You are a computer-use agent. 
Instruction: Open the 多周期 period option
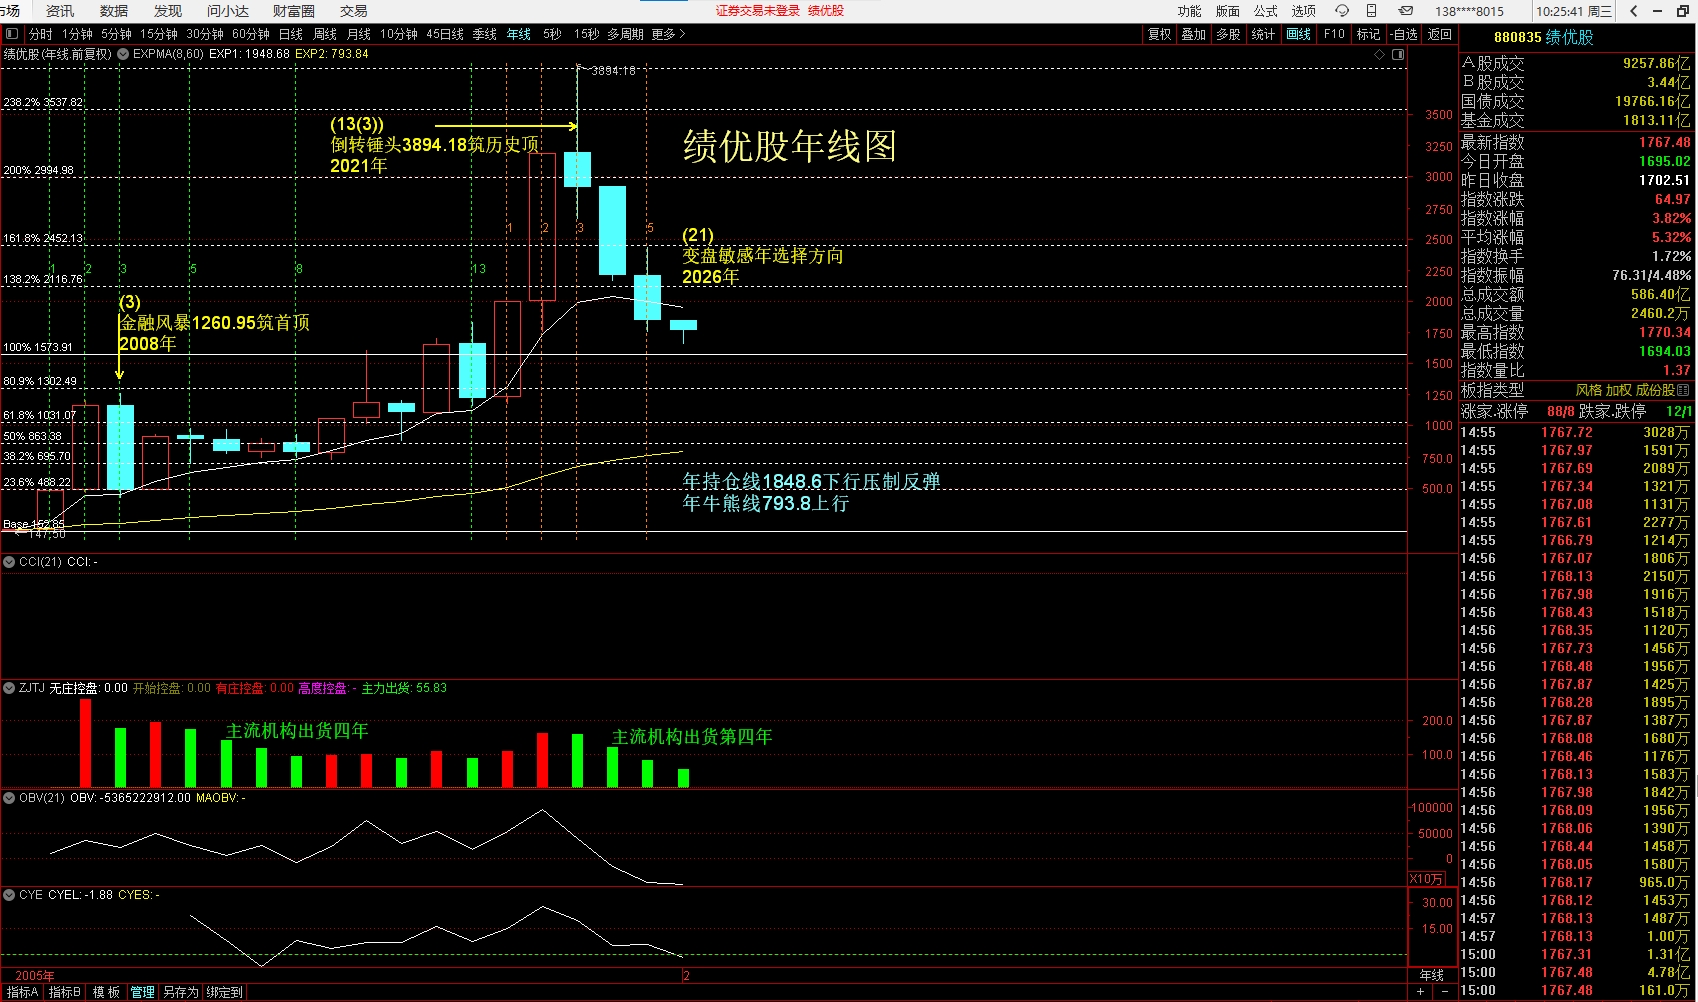(625, 34)
